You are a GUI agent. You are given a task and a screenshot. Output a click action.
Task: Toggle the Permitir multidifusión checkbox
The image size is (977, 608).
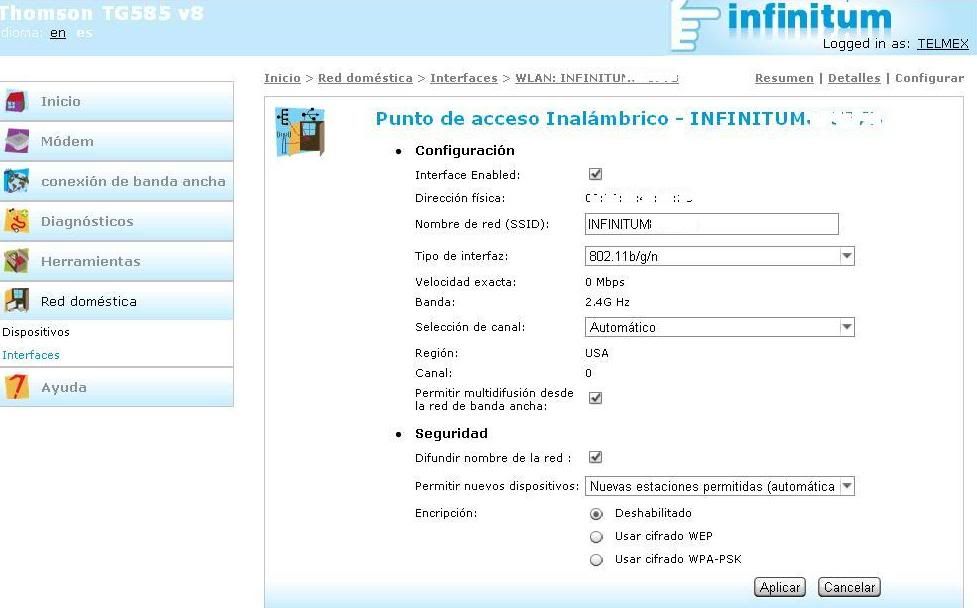coord(596,398)
